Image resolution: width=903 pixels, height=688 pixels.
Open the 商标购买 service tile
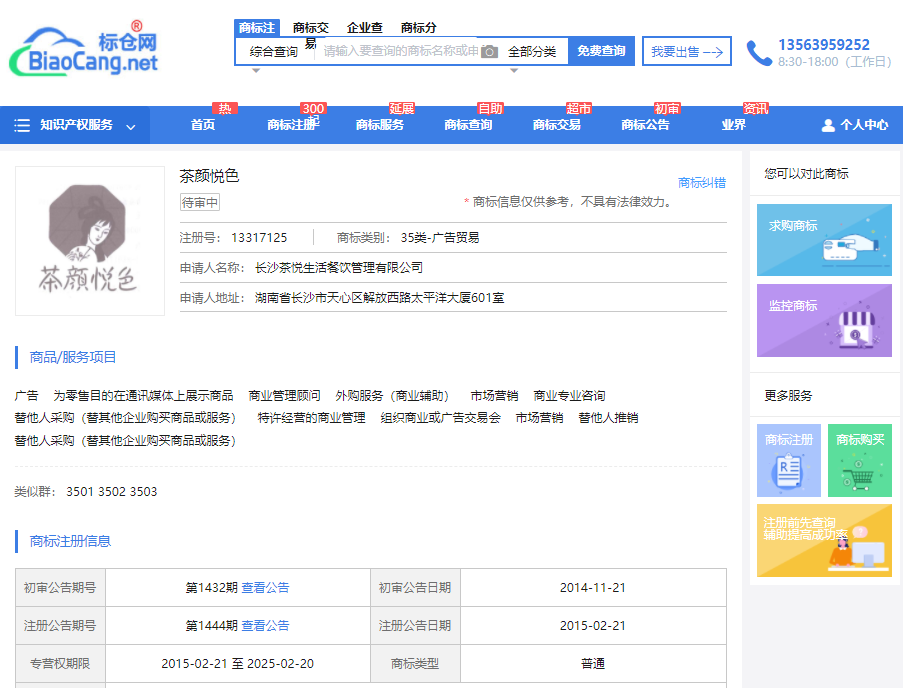860,461
